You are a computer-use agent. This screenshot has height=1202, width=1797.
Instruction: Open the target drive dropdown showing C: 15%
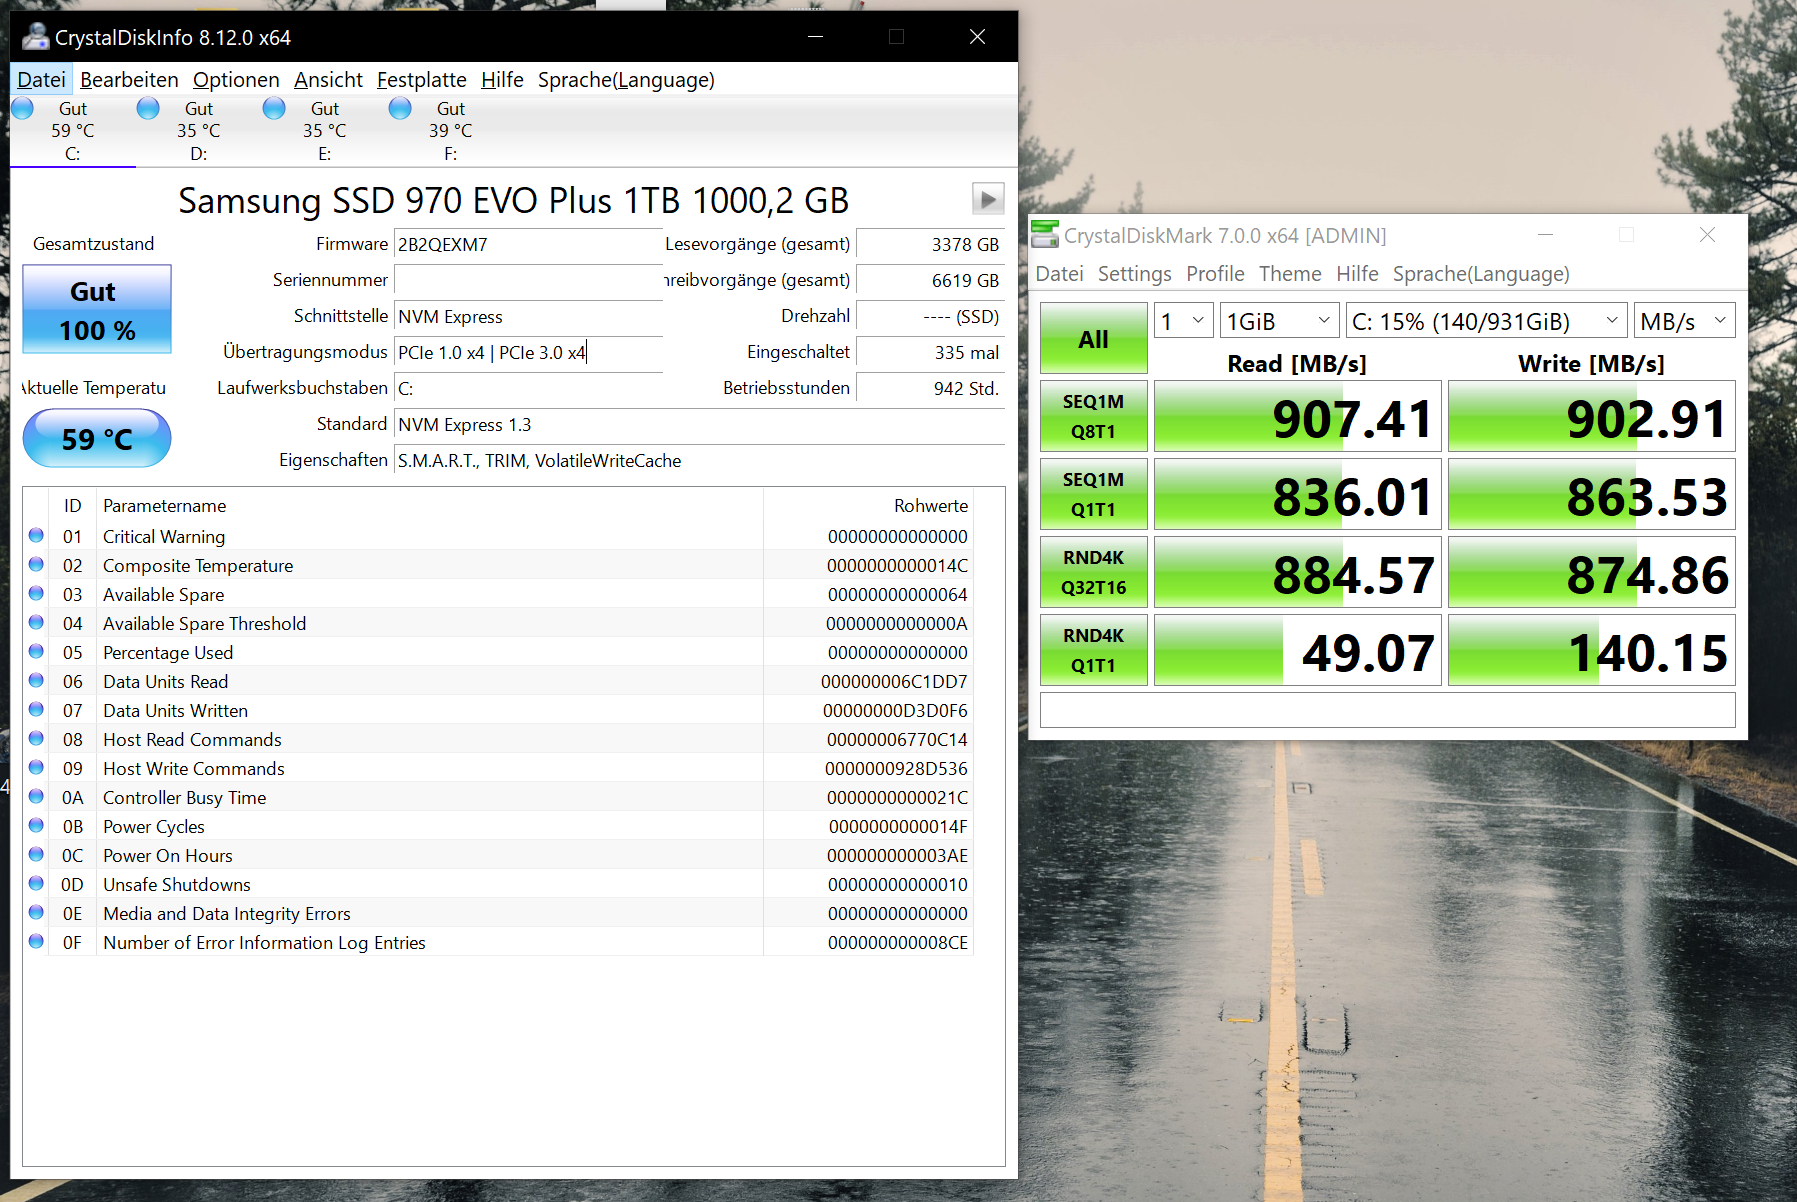[x=1486, y=320]
